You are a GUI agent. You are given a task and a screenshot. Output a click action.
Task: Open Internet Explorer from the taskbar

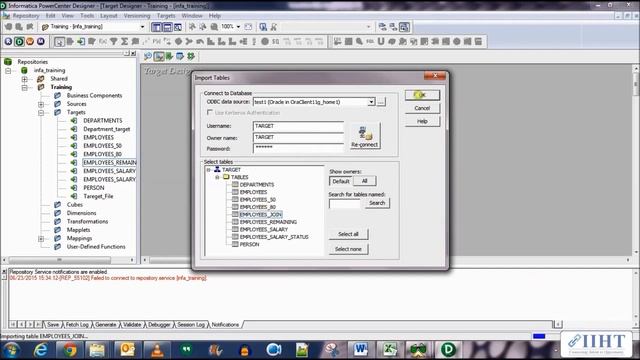tap(41, 350)
